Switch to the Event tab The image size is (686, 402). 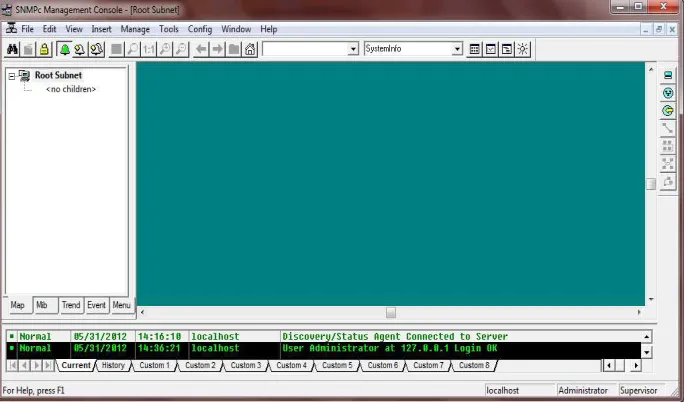96,305
